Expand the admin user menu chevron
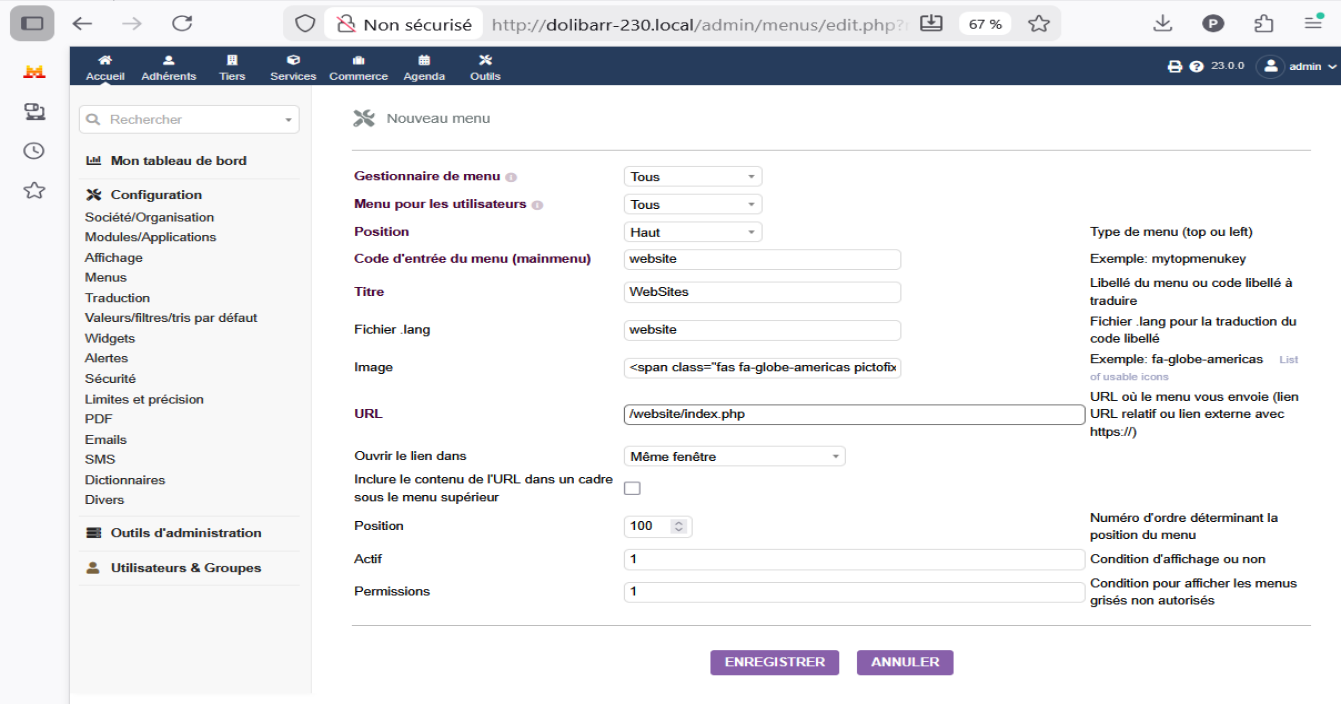 [x=1332, y=67]
